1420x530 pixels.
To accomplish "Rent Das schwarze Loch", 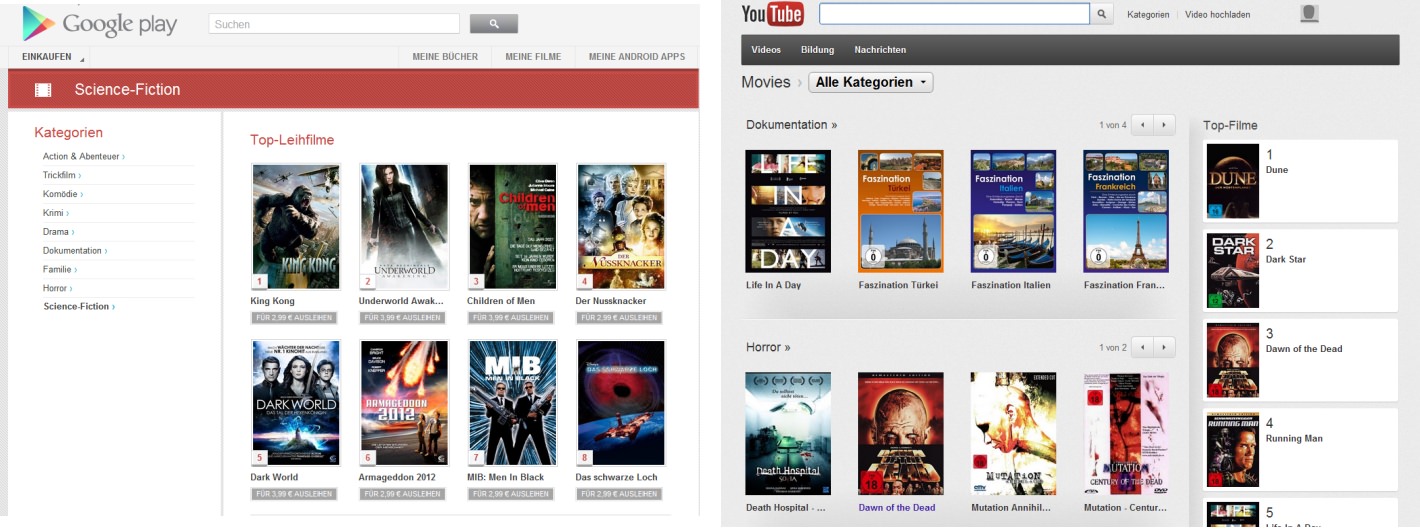I will point(619,494).
